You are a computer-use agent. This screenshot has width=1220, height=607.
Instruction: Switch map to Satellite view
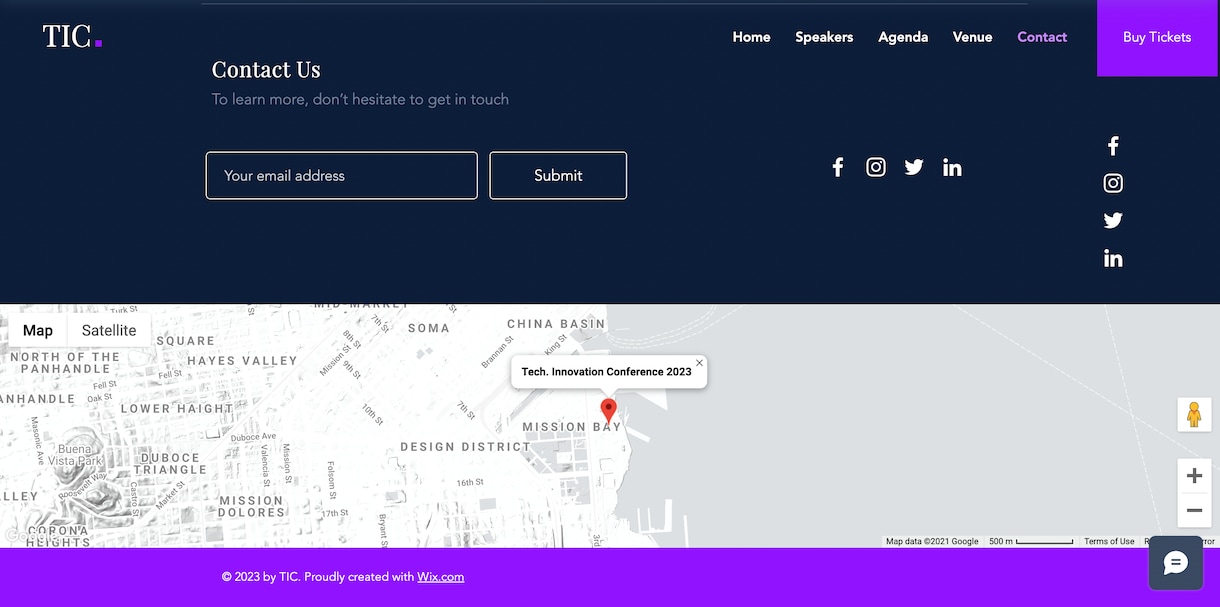click(x=109, y=331)
